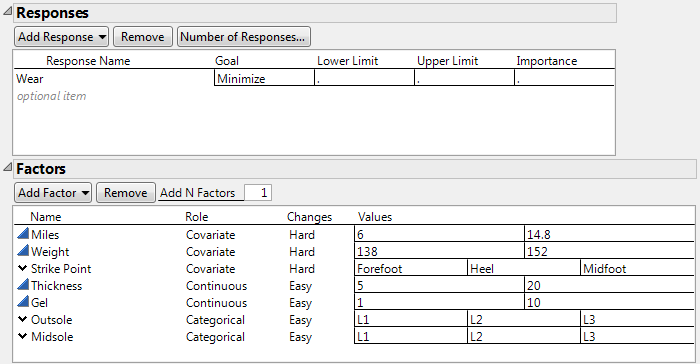
Task: Edit Midsole level L1 cell
Action: (411, 336)
